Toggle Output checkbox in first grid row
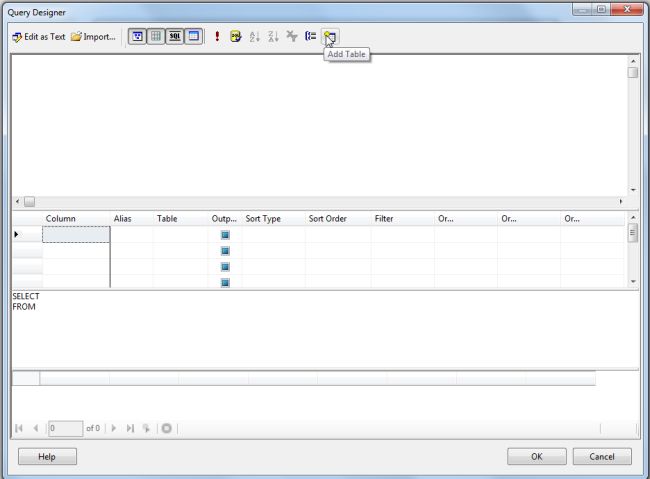The image size is (650, 479). click(x=225, y=235)
